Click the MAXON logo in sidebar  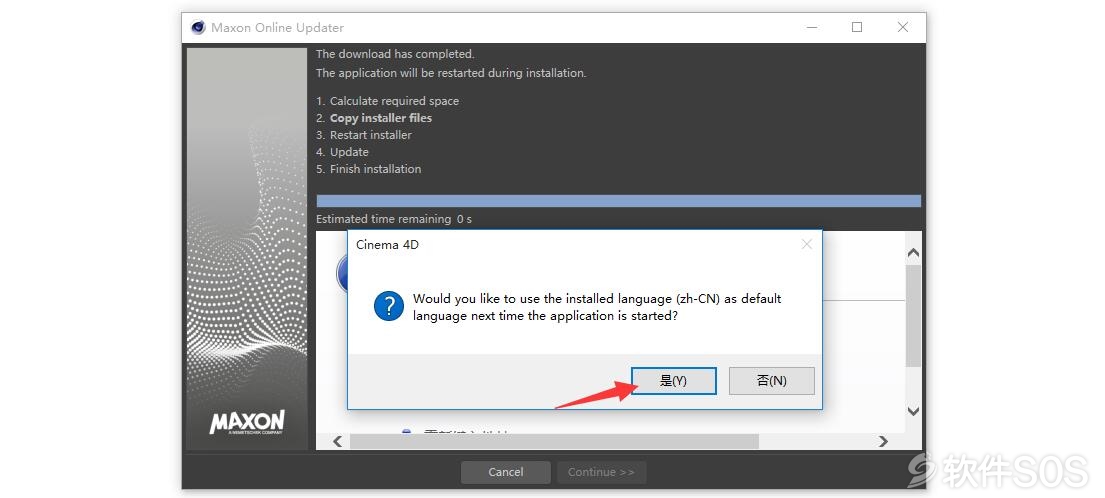pos(247,423)
